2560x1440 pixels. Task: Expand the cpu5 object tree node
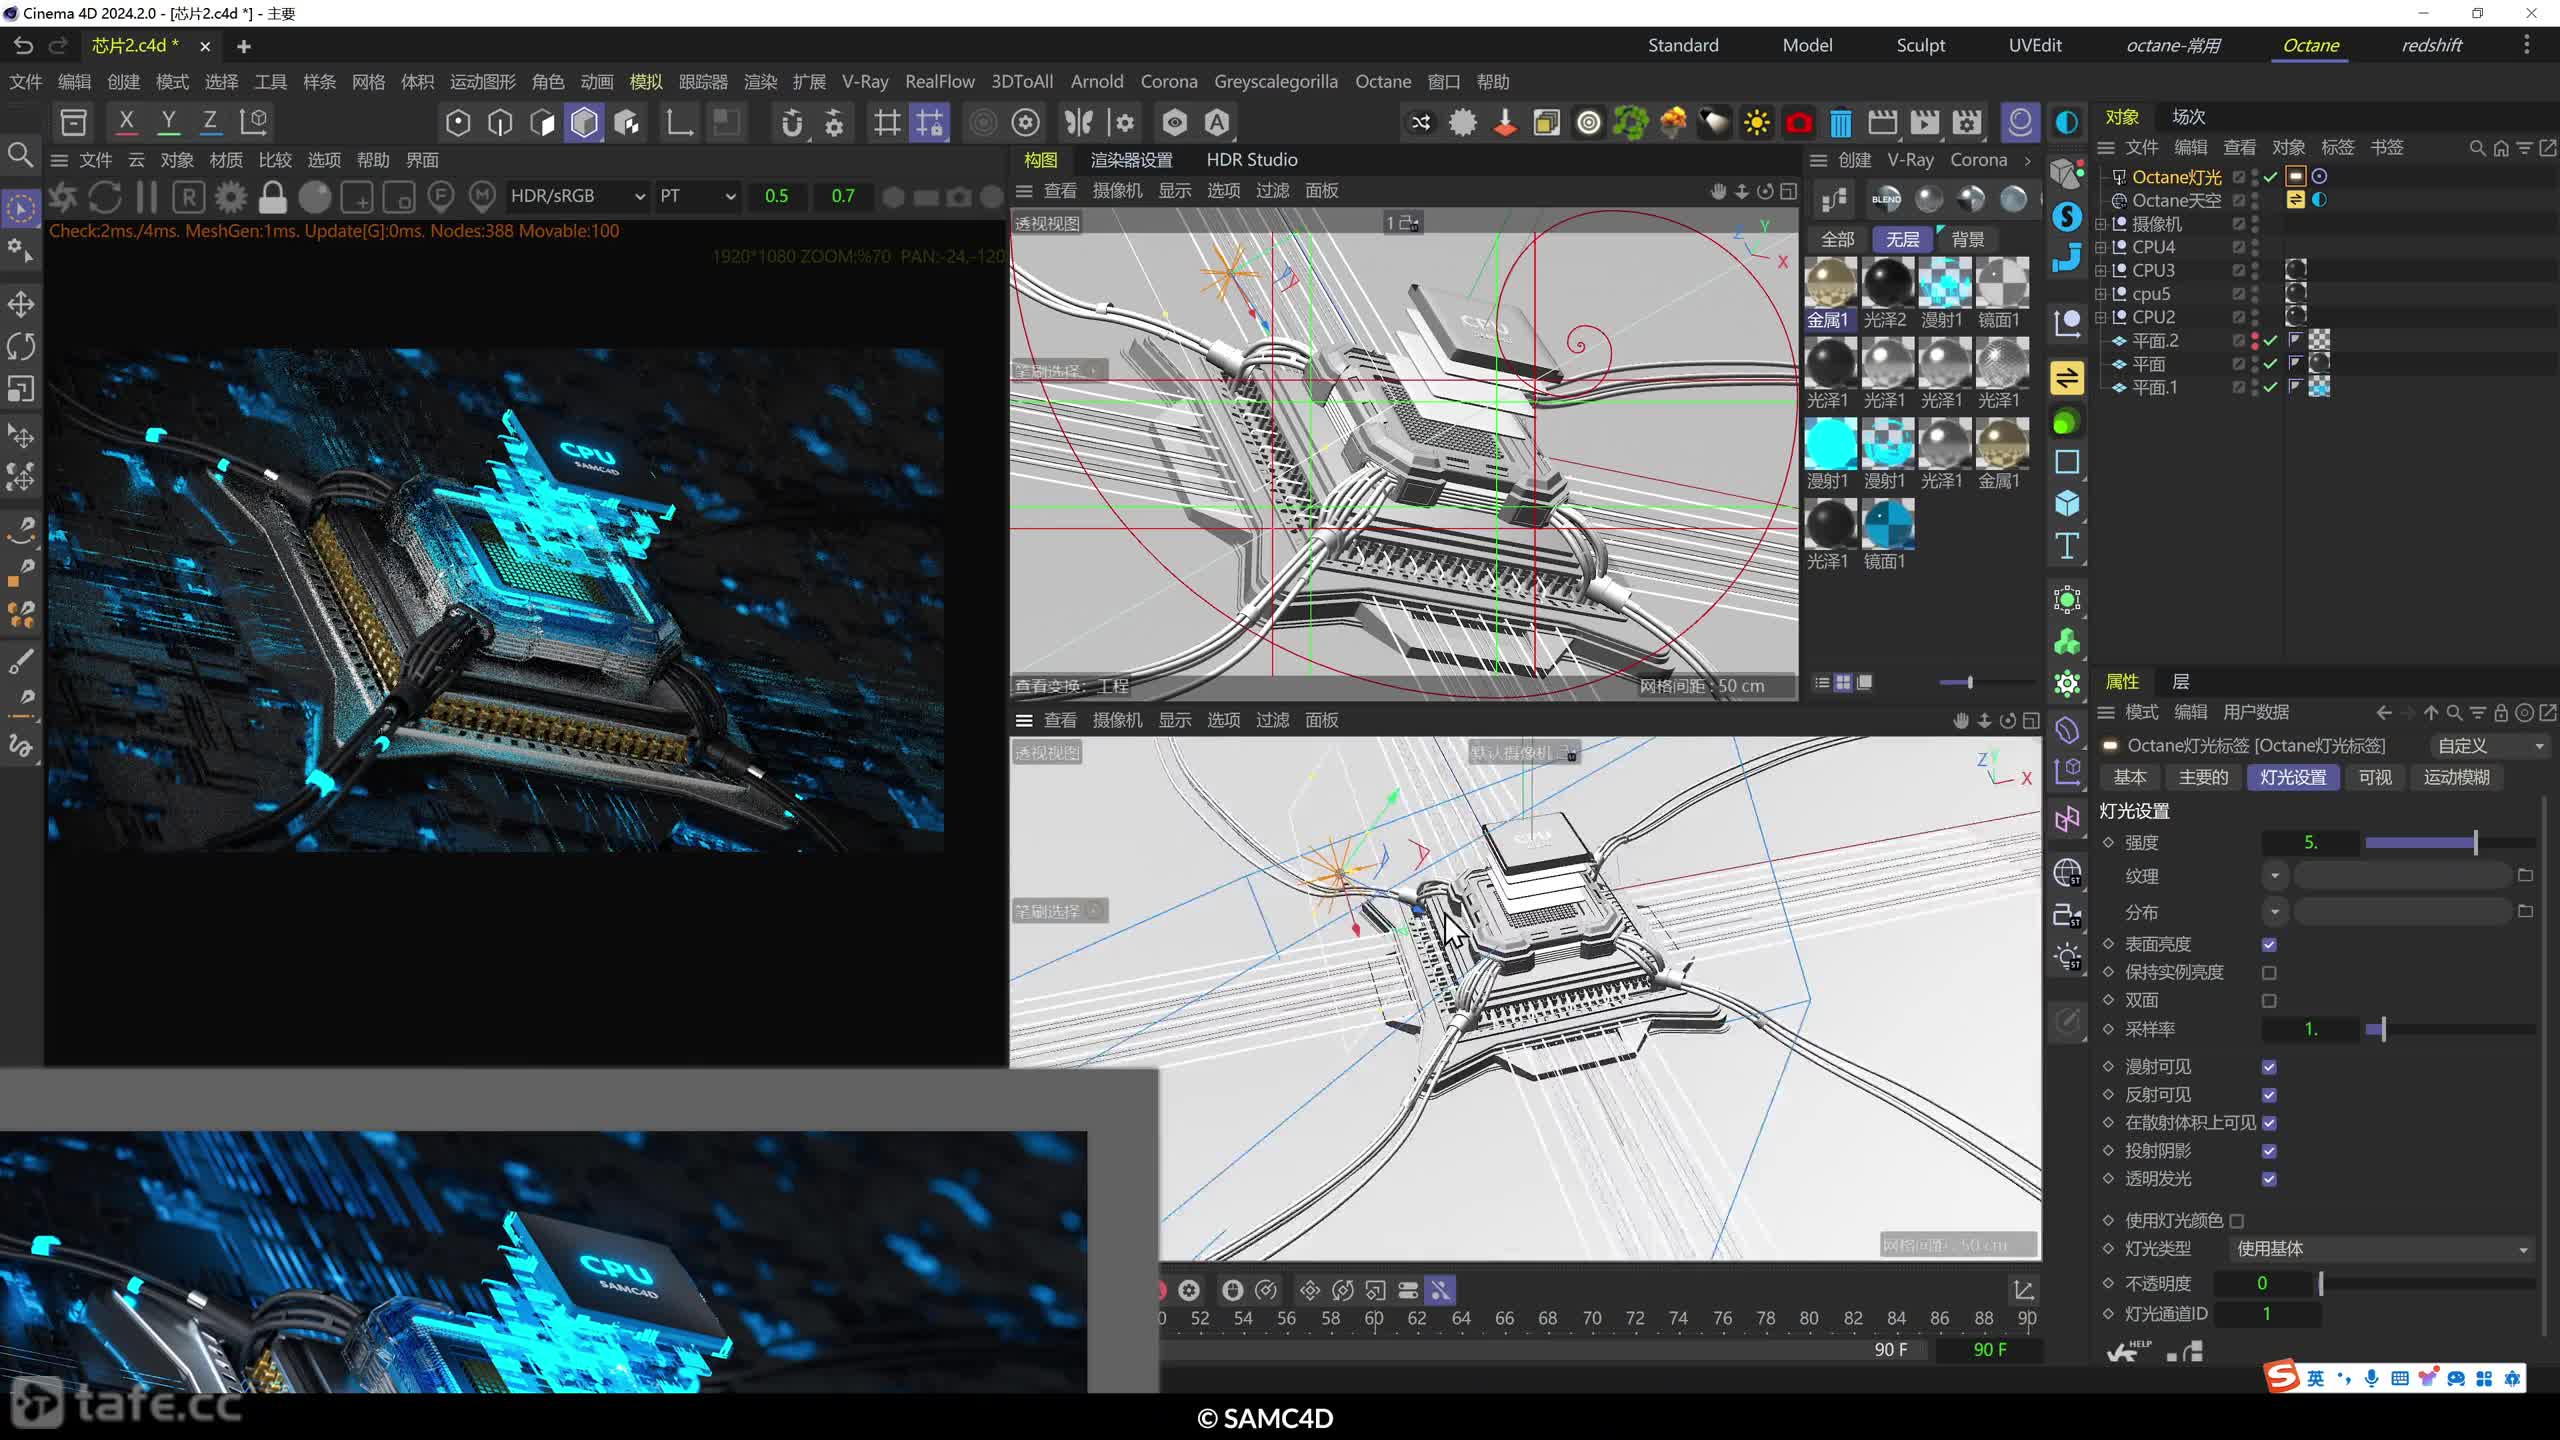click(x=2101, y=294)
